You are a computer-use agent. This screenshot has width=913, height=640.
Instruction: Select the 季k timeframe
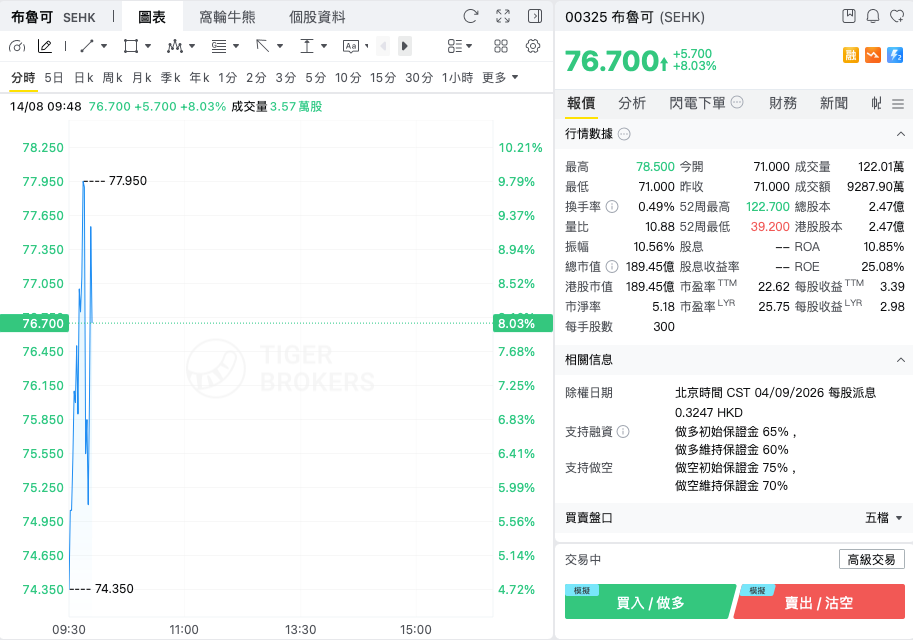(x=171, y=77)
